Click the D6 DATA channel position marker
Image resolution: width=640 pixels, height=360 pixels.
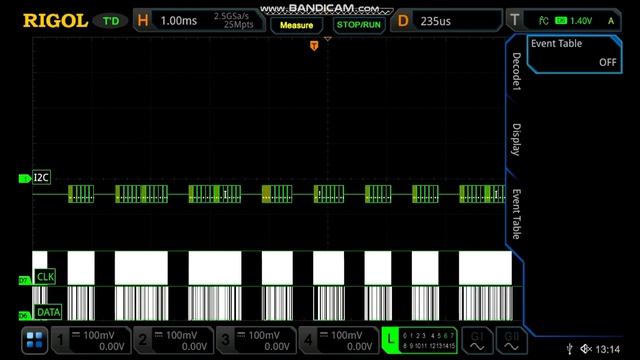point(24,316)
